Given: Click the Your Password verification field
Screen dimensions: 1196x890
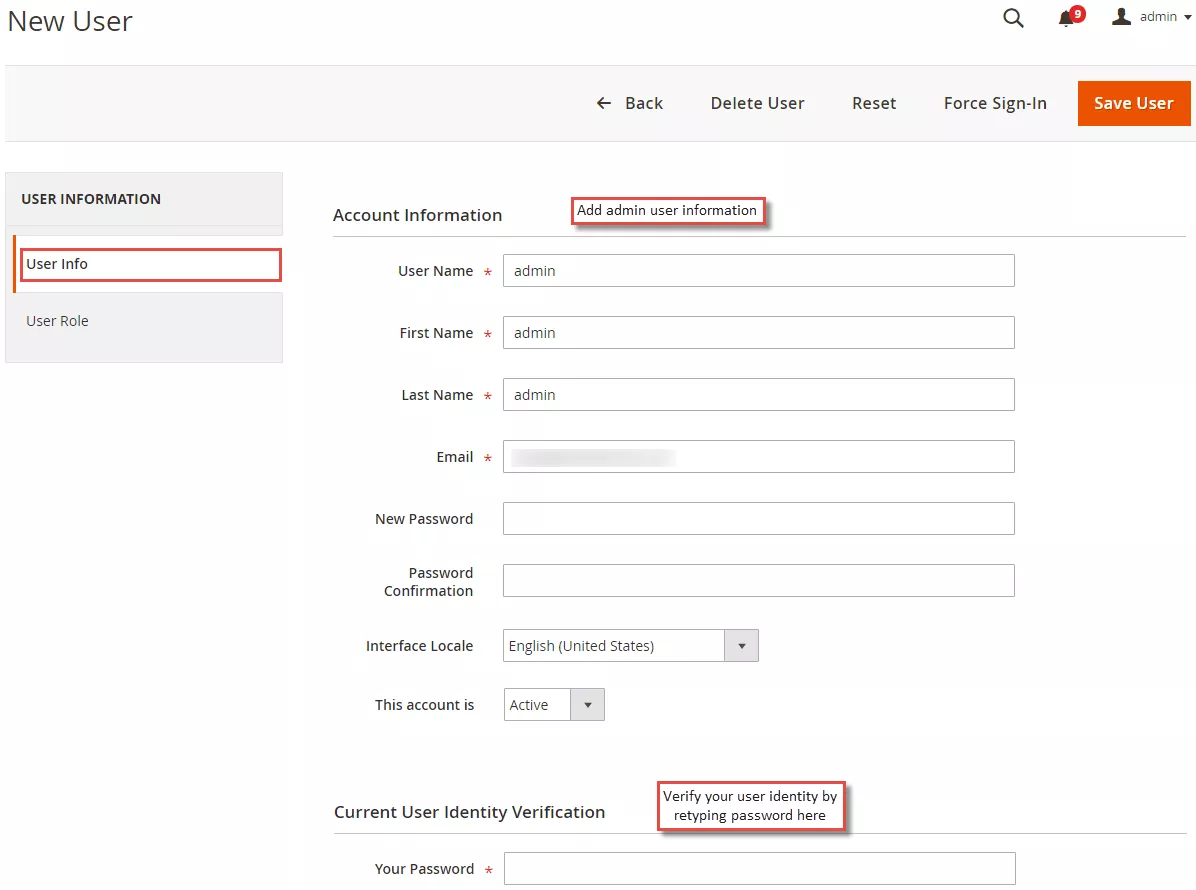Looking at the screenshot, I should (x=759, y=869).
